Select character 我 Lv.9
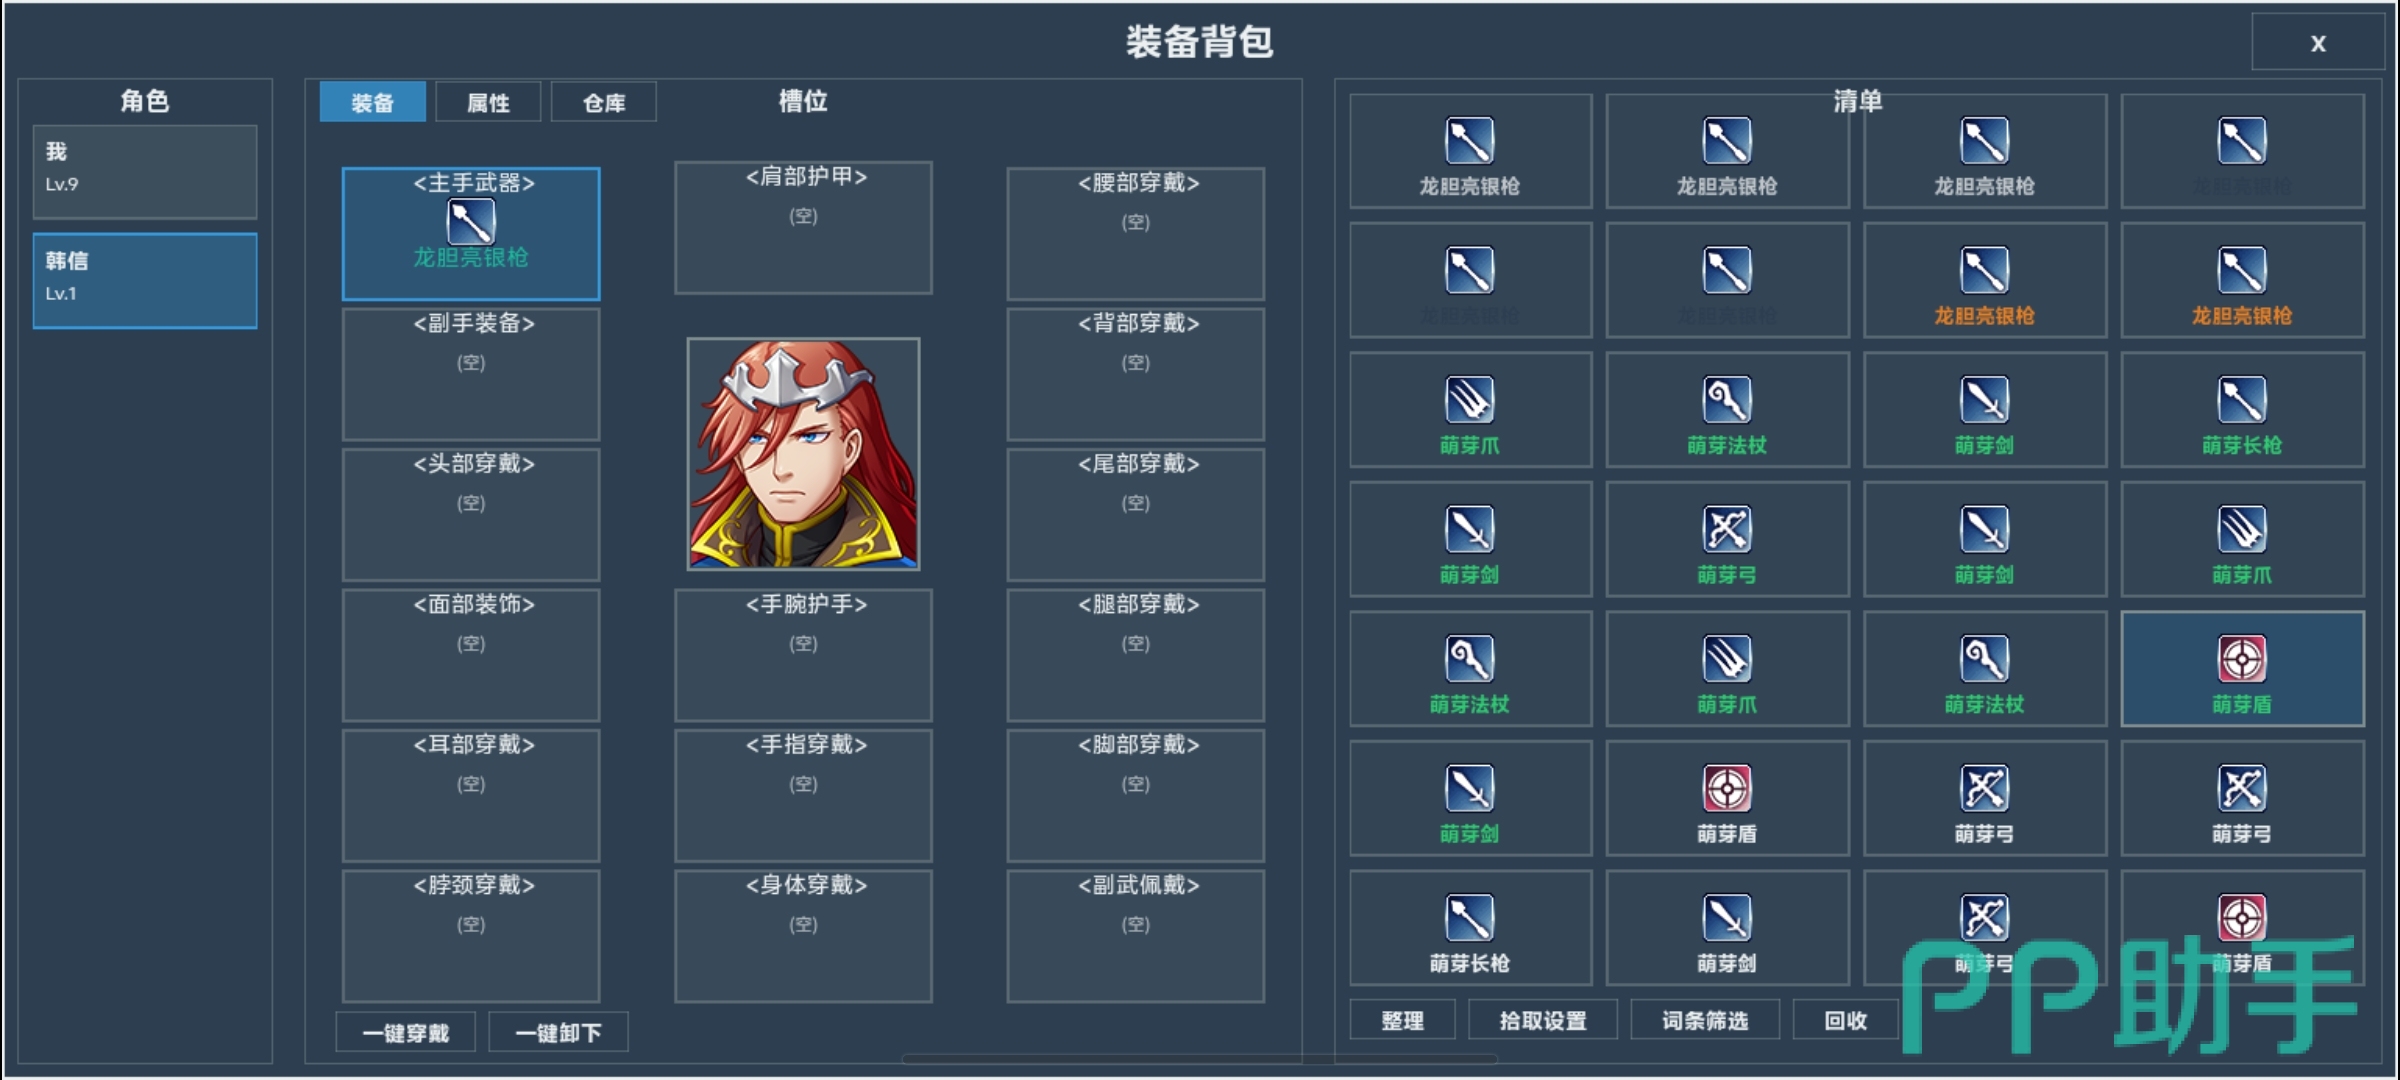2400x1080 pixels. [145, 171]
